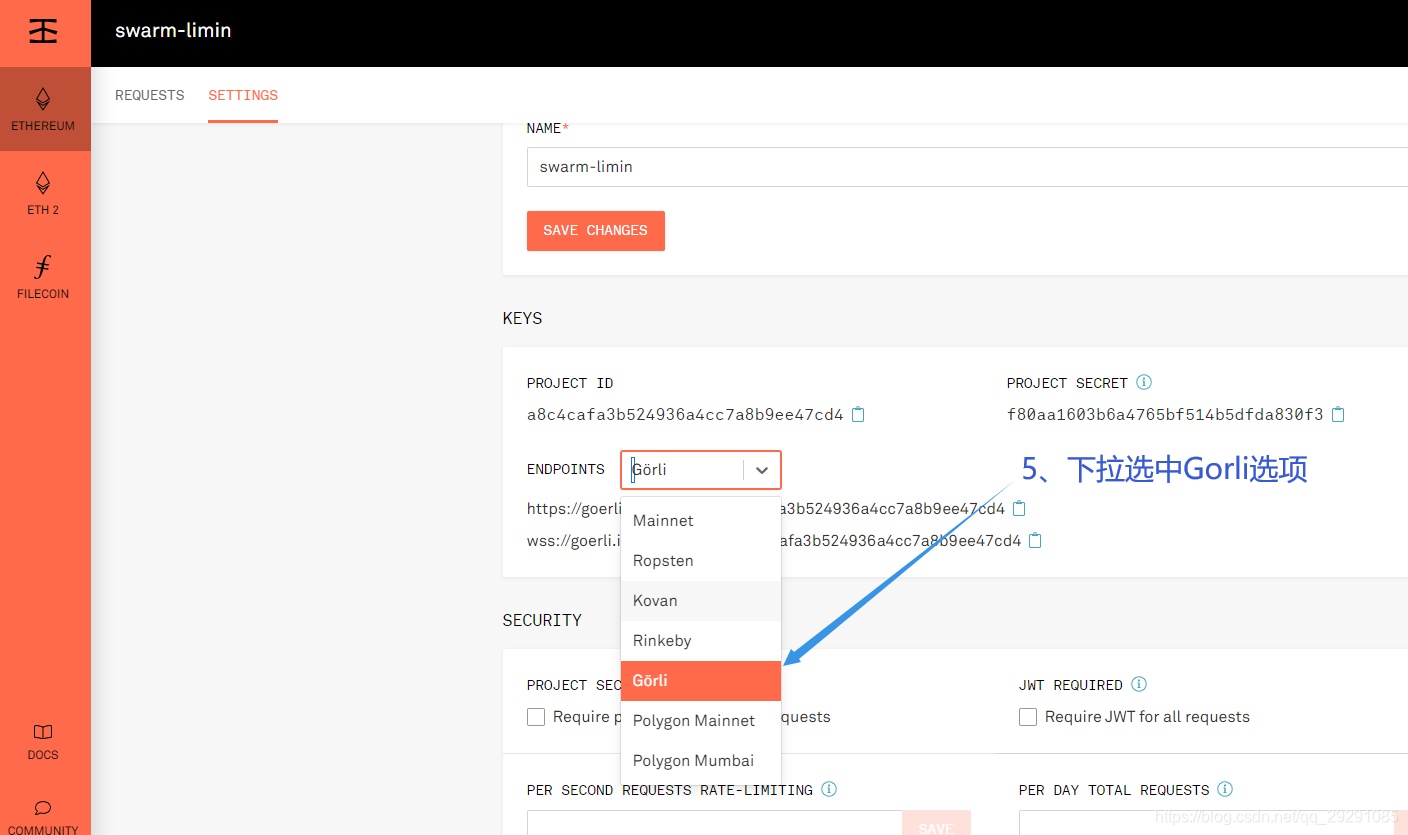
Task: Click the Project Secret value text
Action: tap(1165, 414)
